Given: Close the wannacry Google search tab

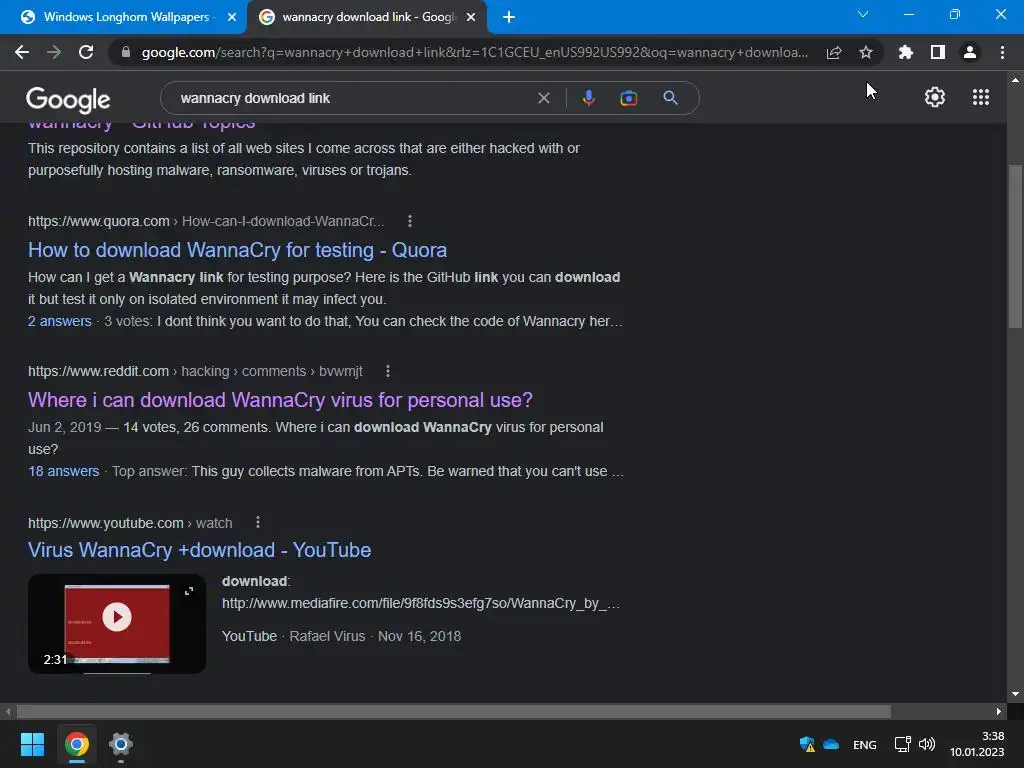Looking at the screenshot, I should point(471,17).
